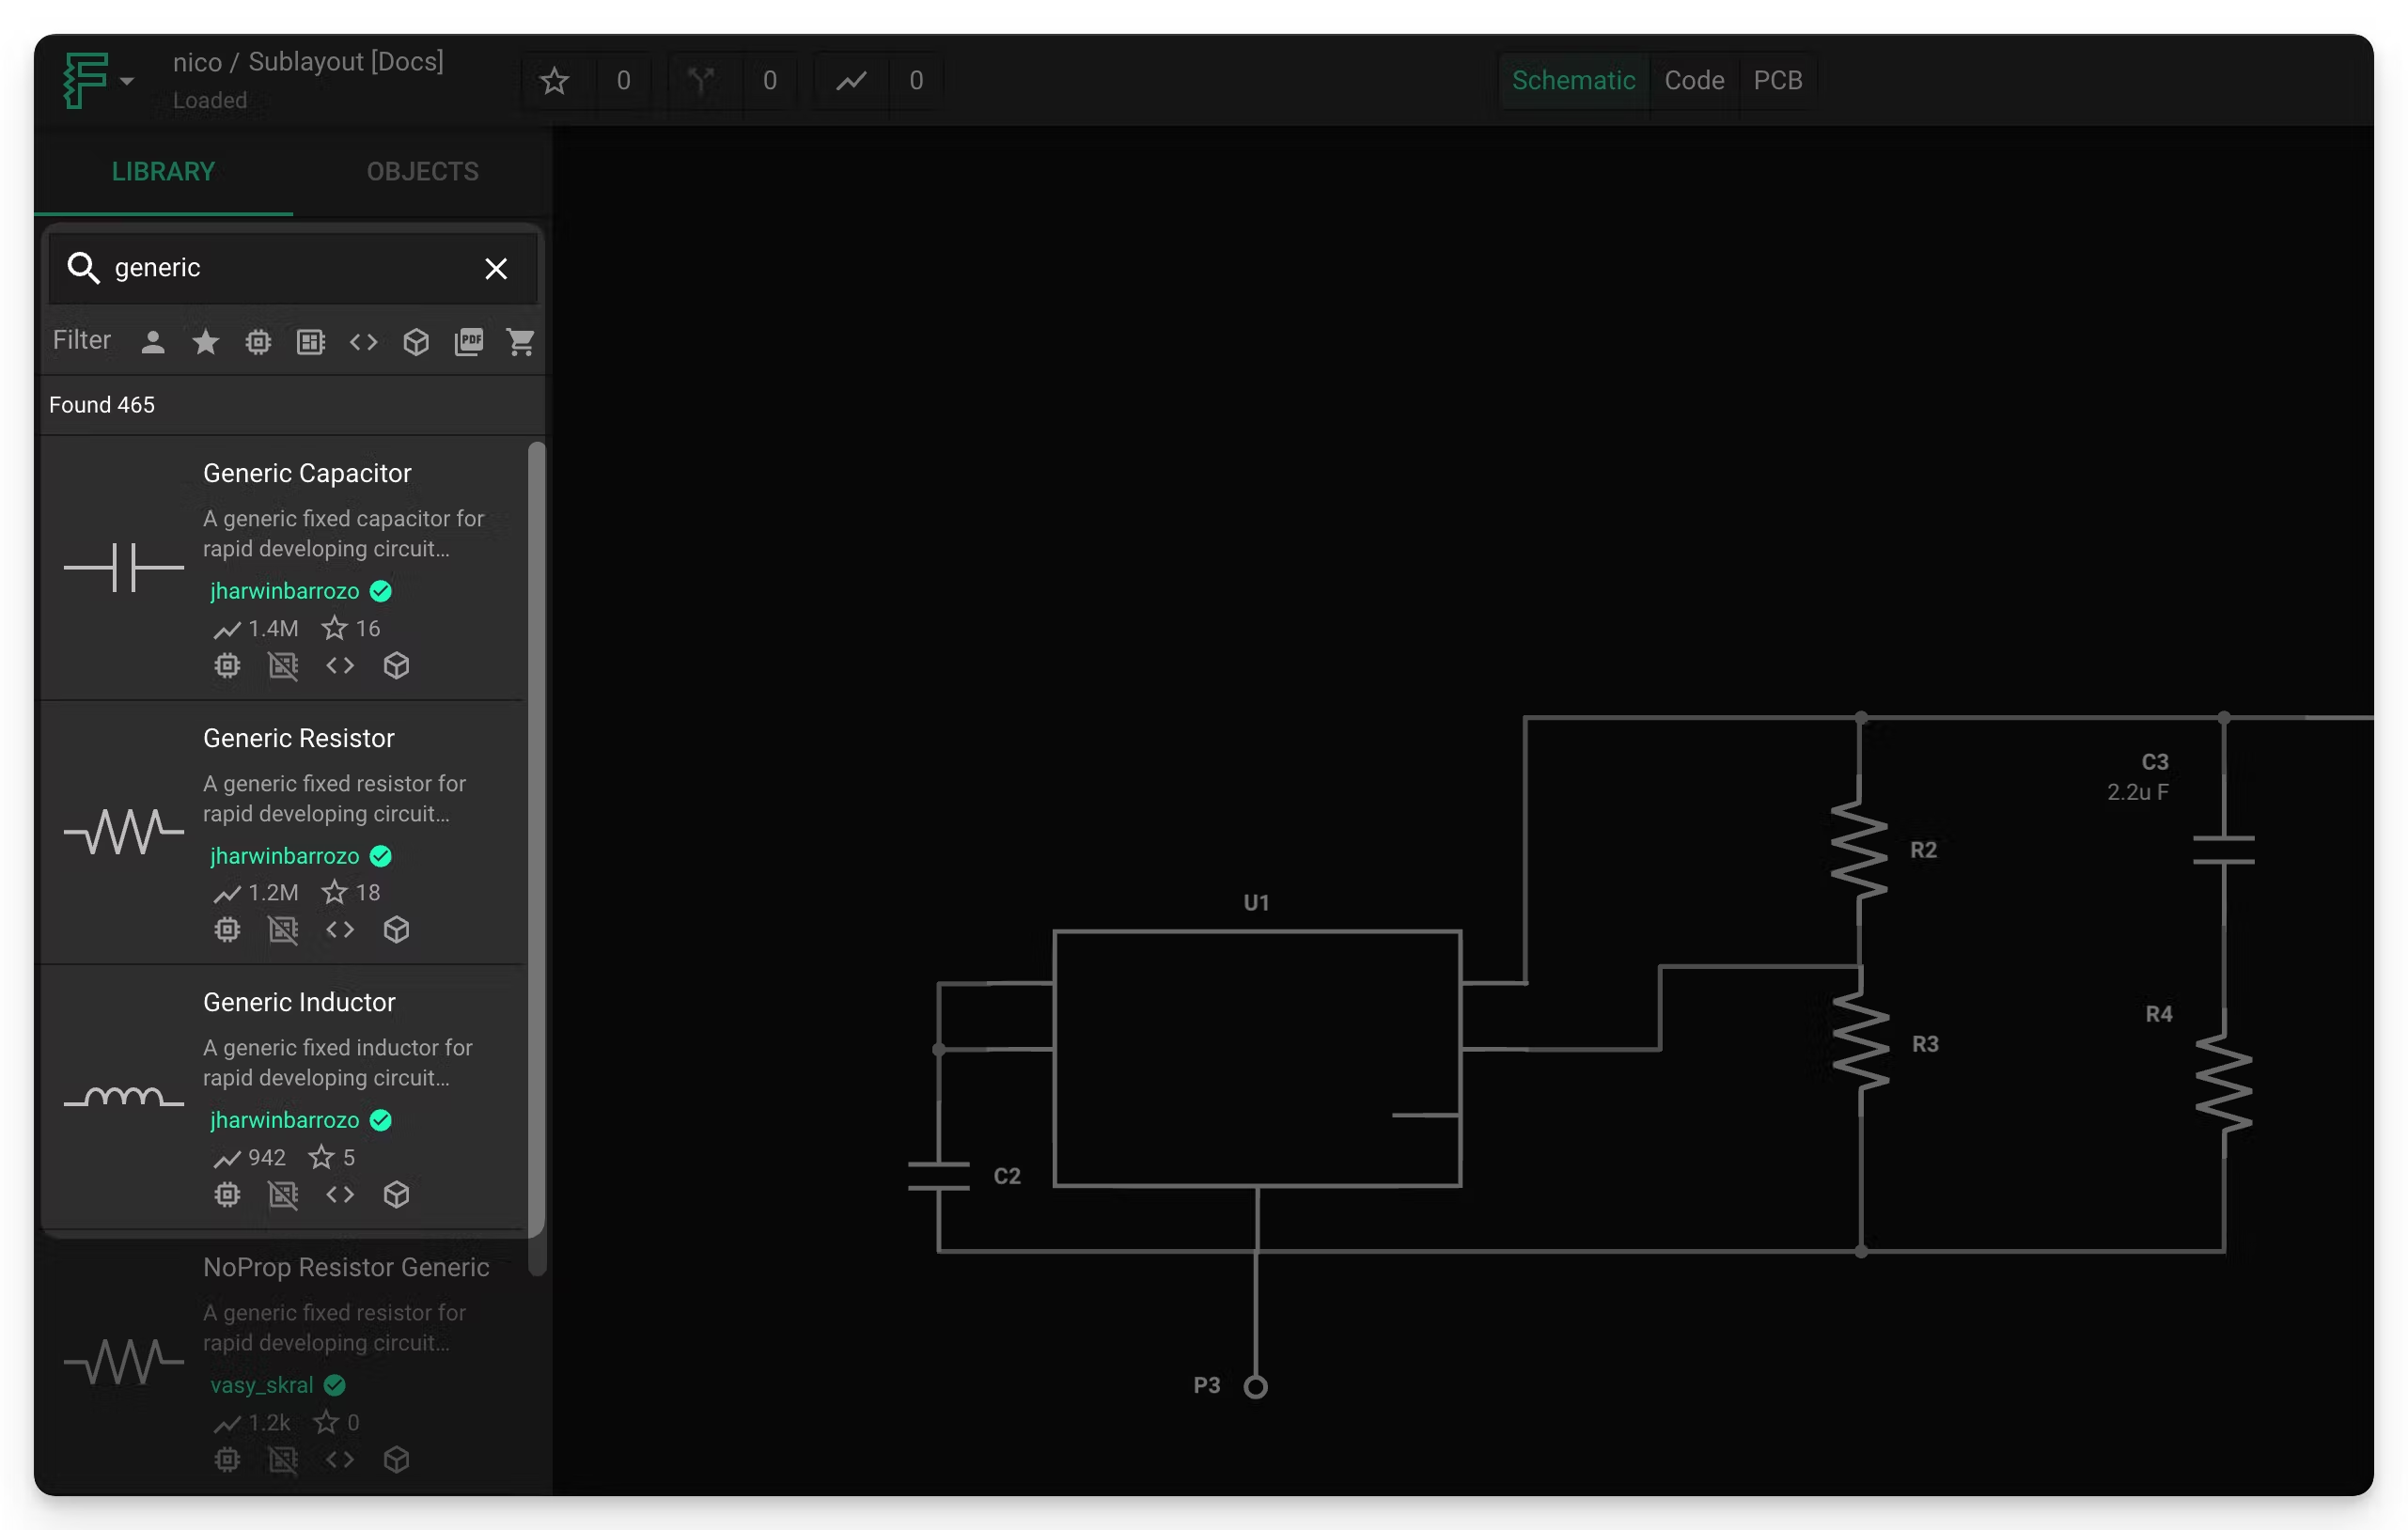Select capacitor C3 on the schematic
The image size is (2408, 1530).
click(2223, 850)
